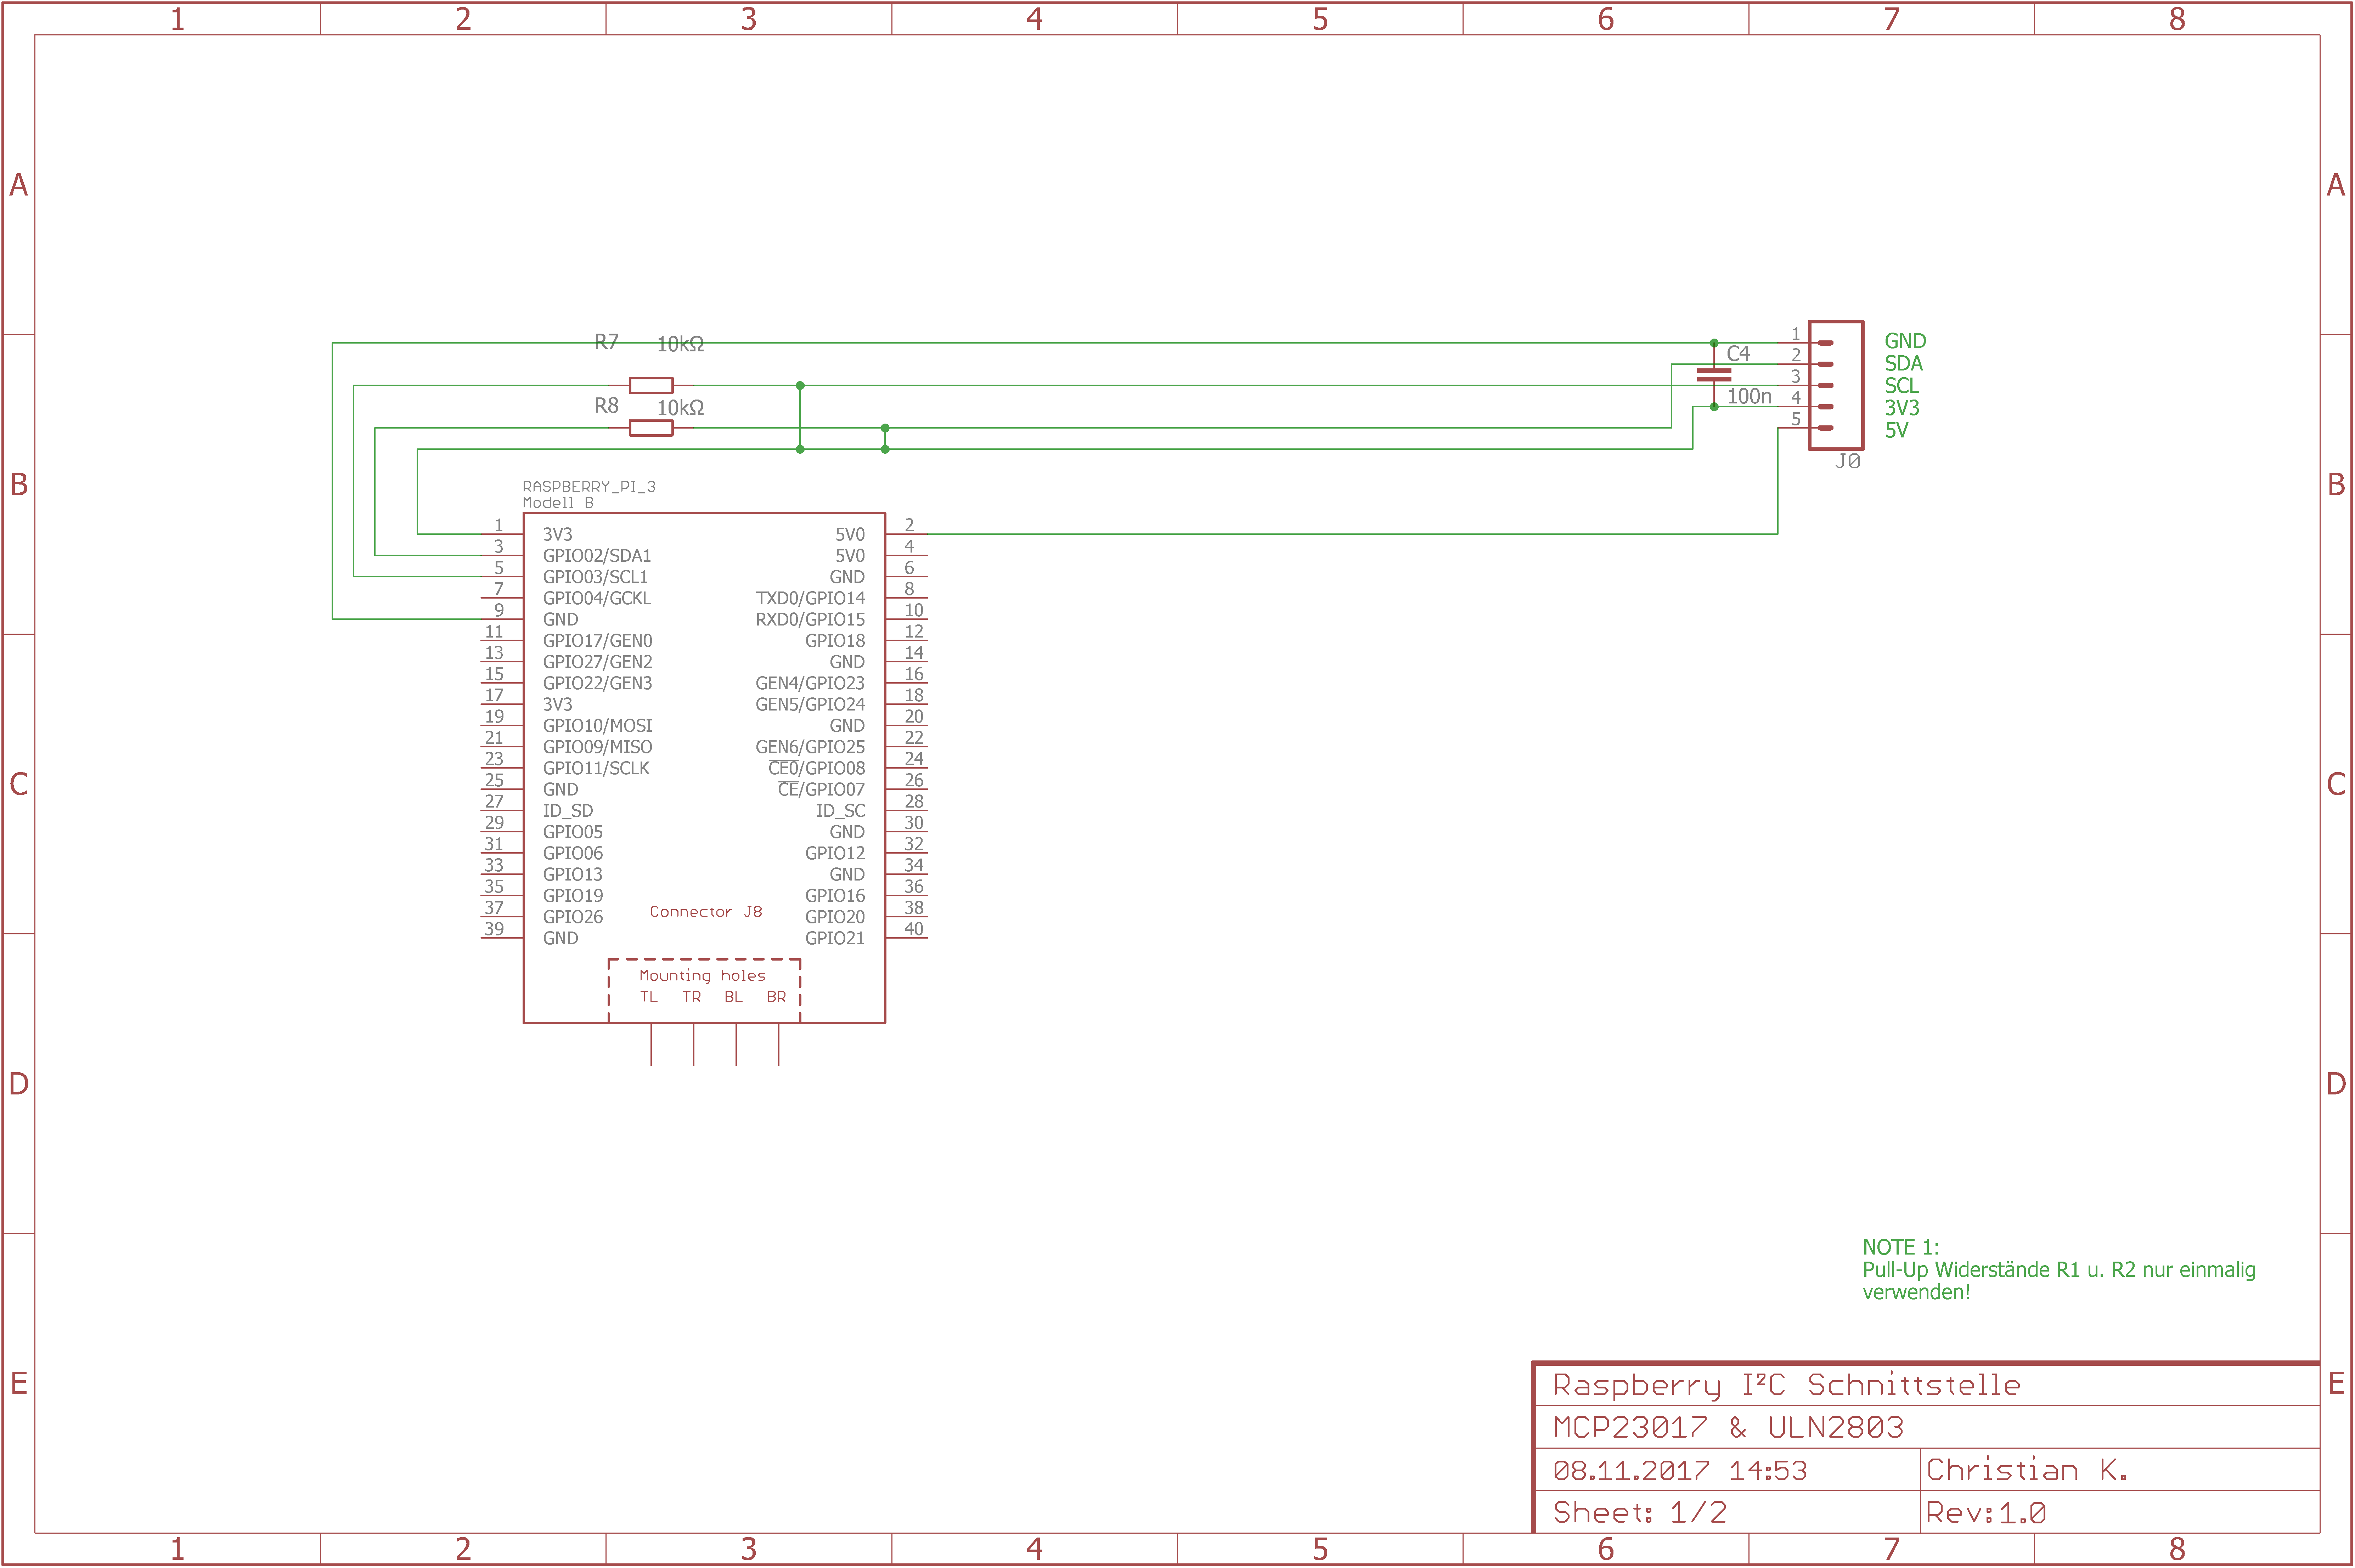
Task: Click the TXD0/GPIO14 pin name
Action: 810,598
